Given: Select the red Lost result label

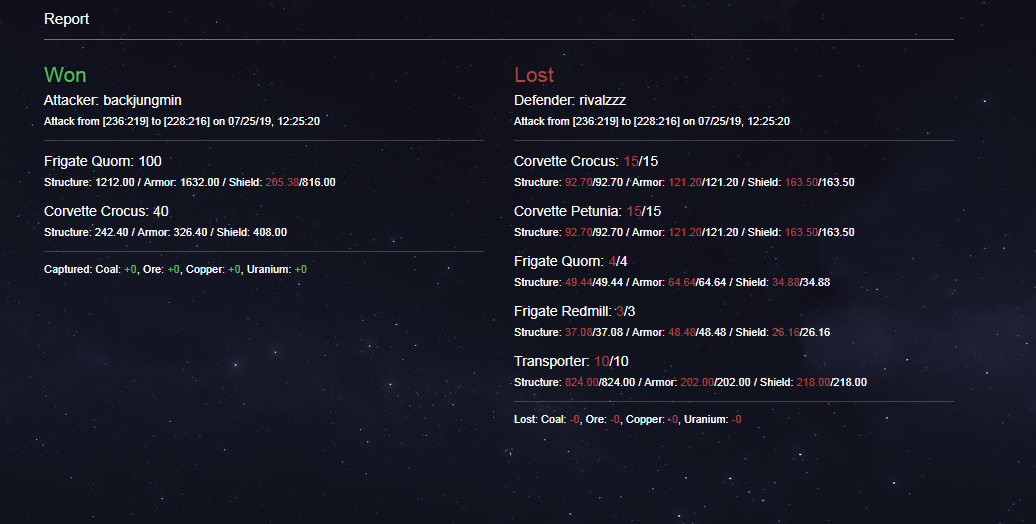Looking at the screenshot, I should point(534,75).
